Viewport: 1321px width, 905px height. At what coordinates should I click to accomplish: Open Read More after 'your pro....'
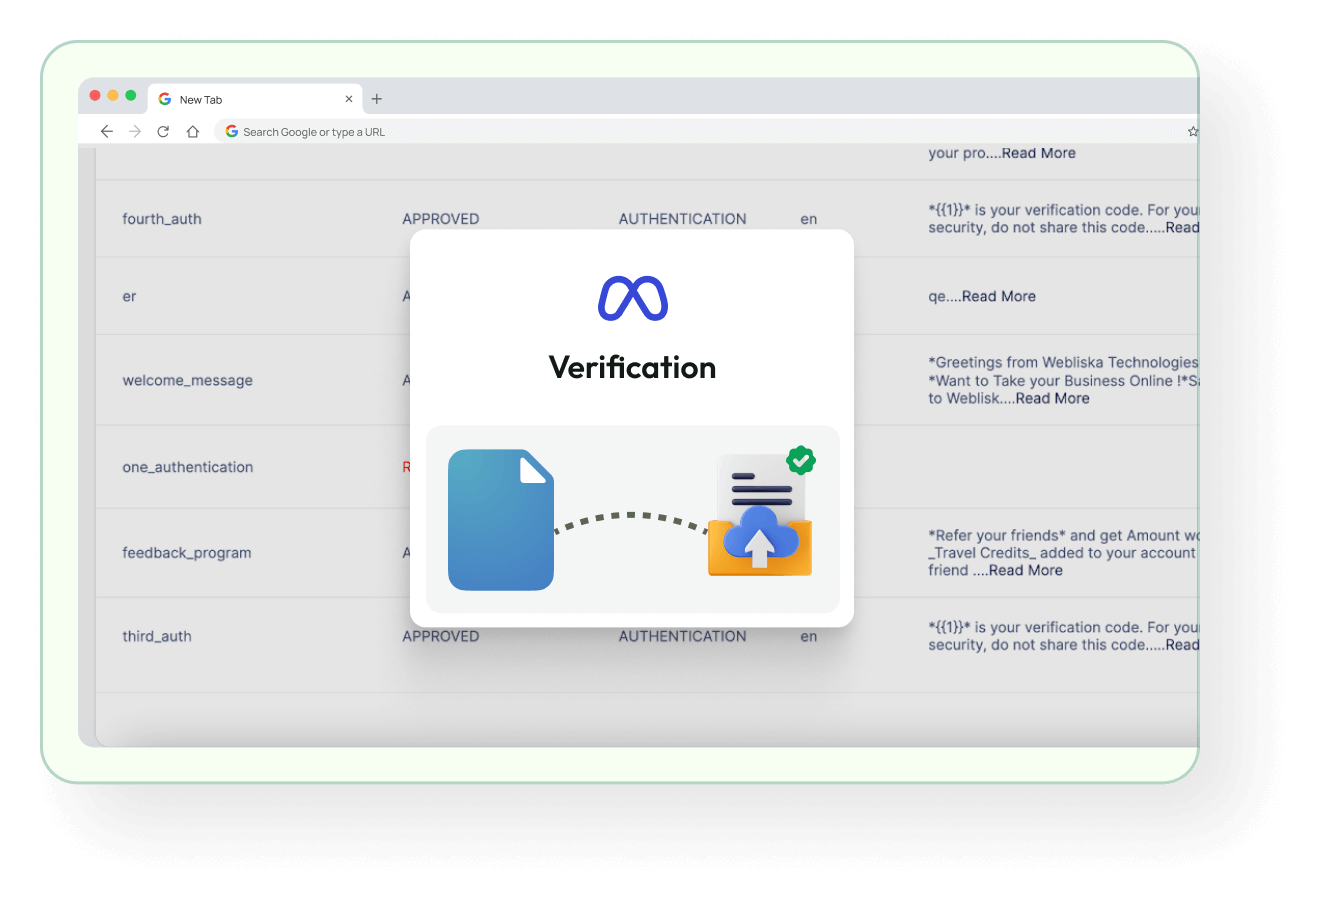(1039, 153)
